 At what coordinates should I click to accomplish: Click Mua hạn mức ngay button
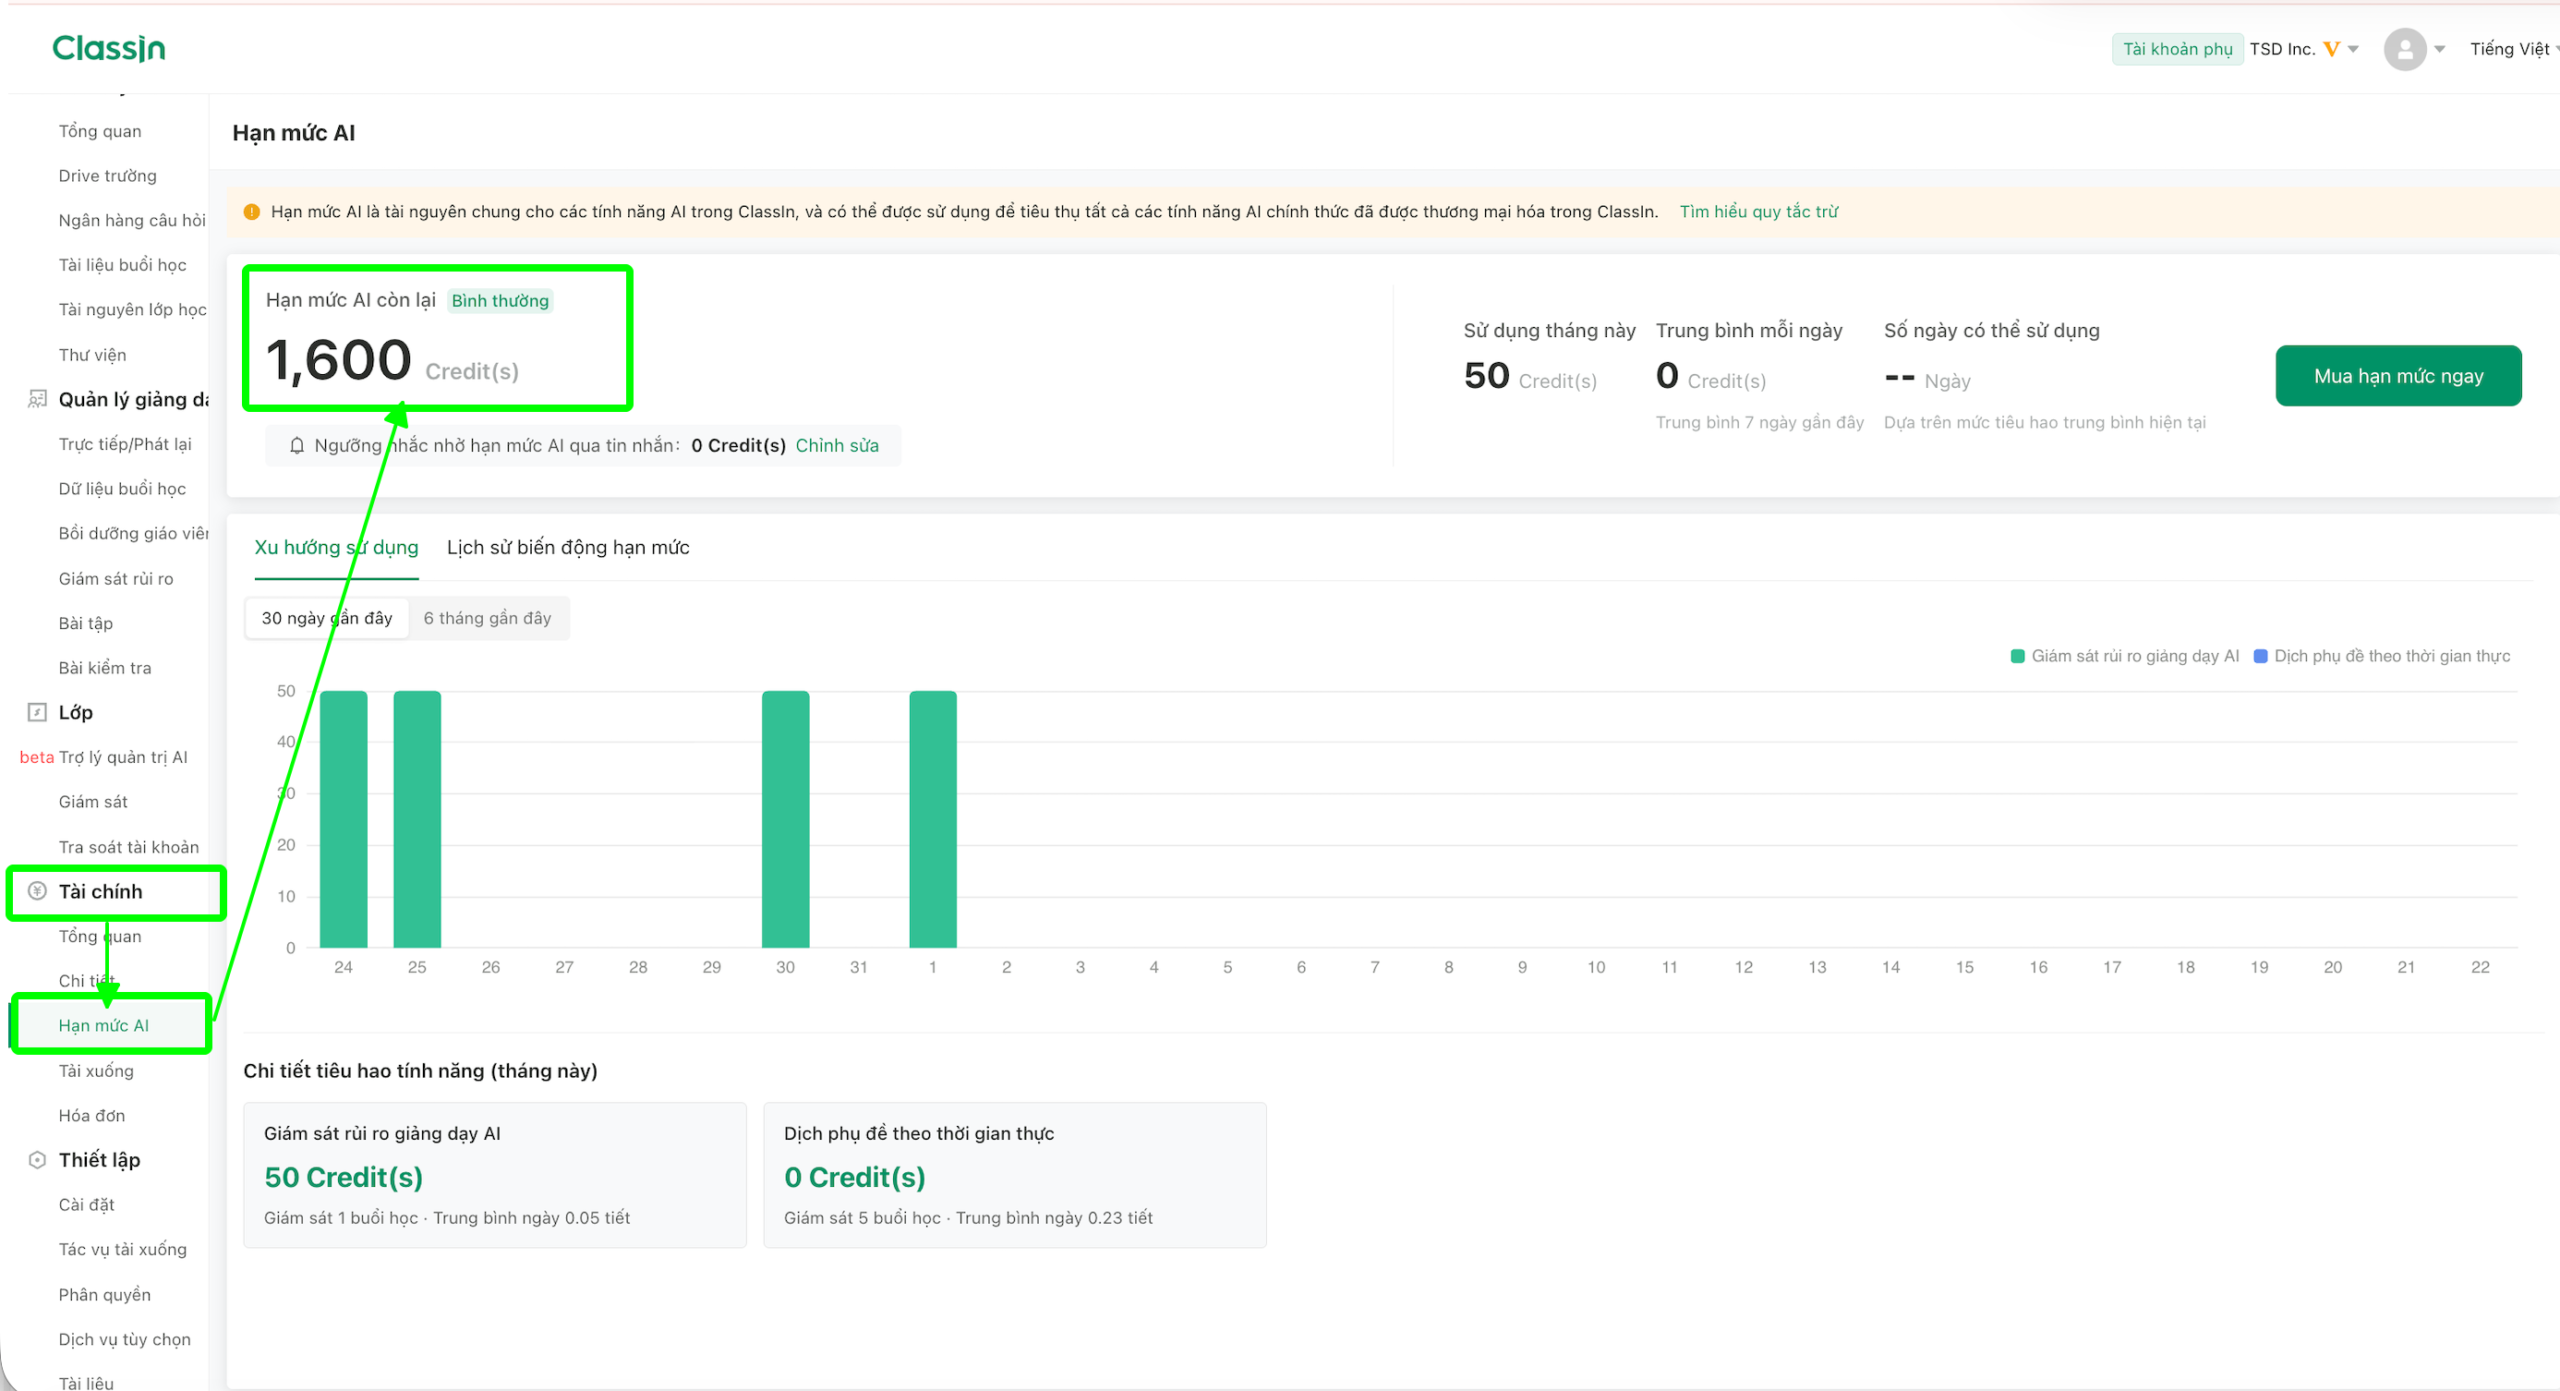tap(2398, 376)
